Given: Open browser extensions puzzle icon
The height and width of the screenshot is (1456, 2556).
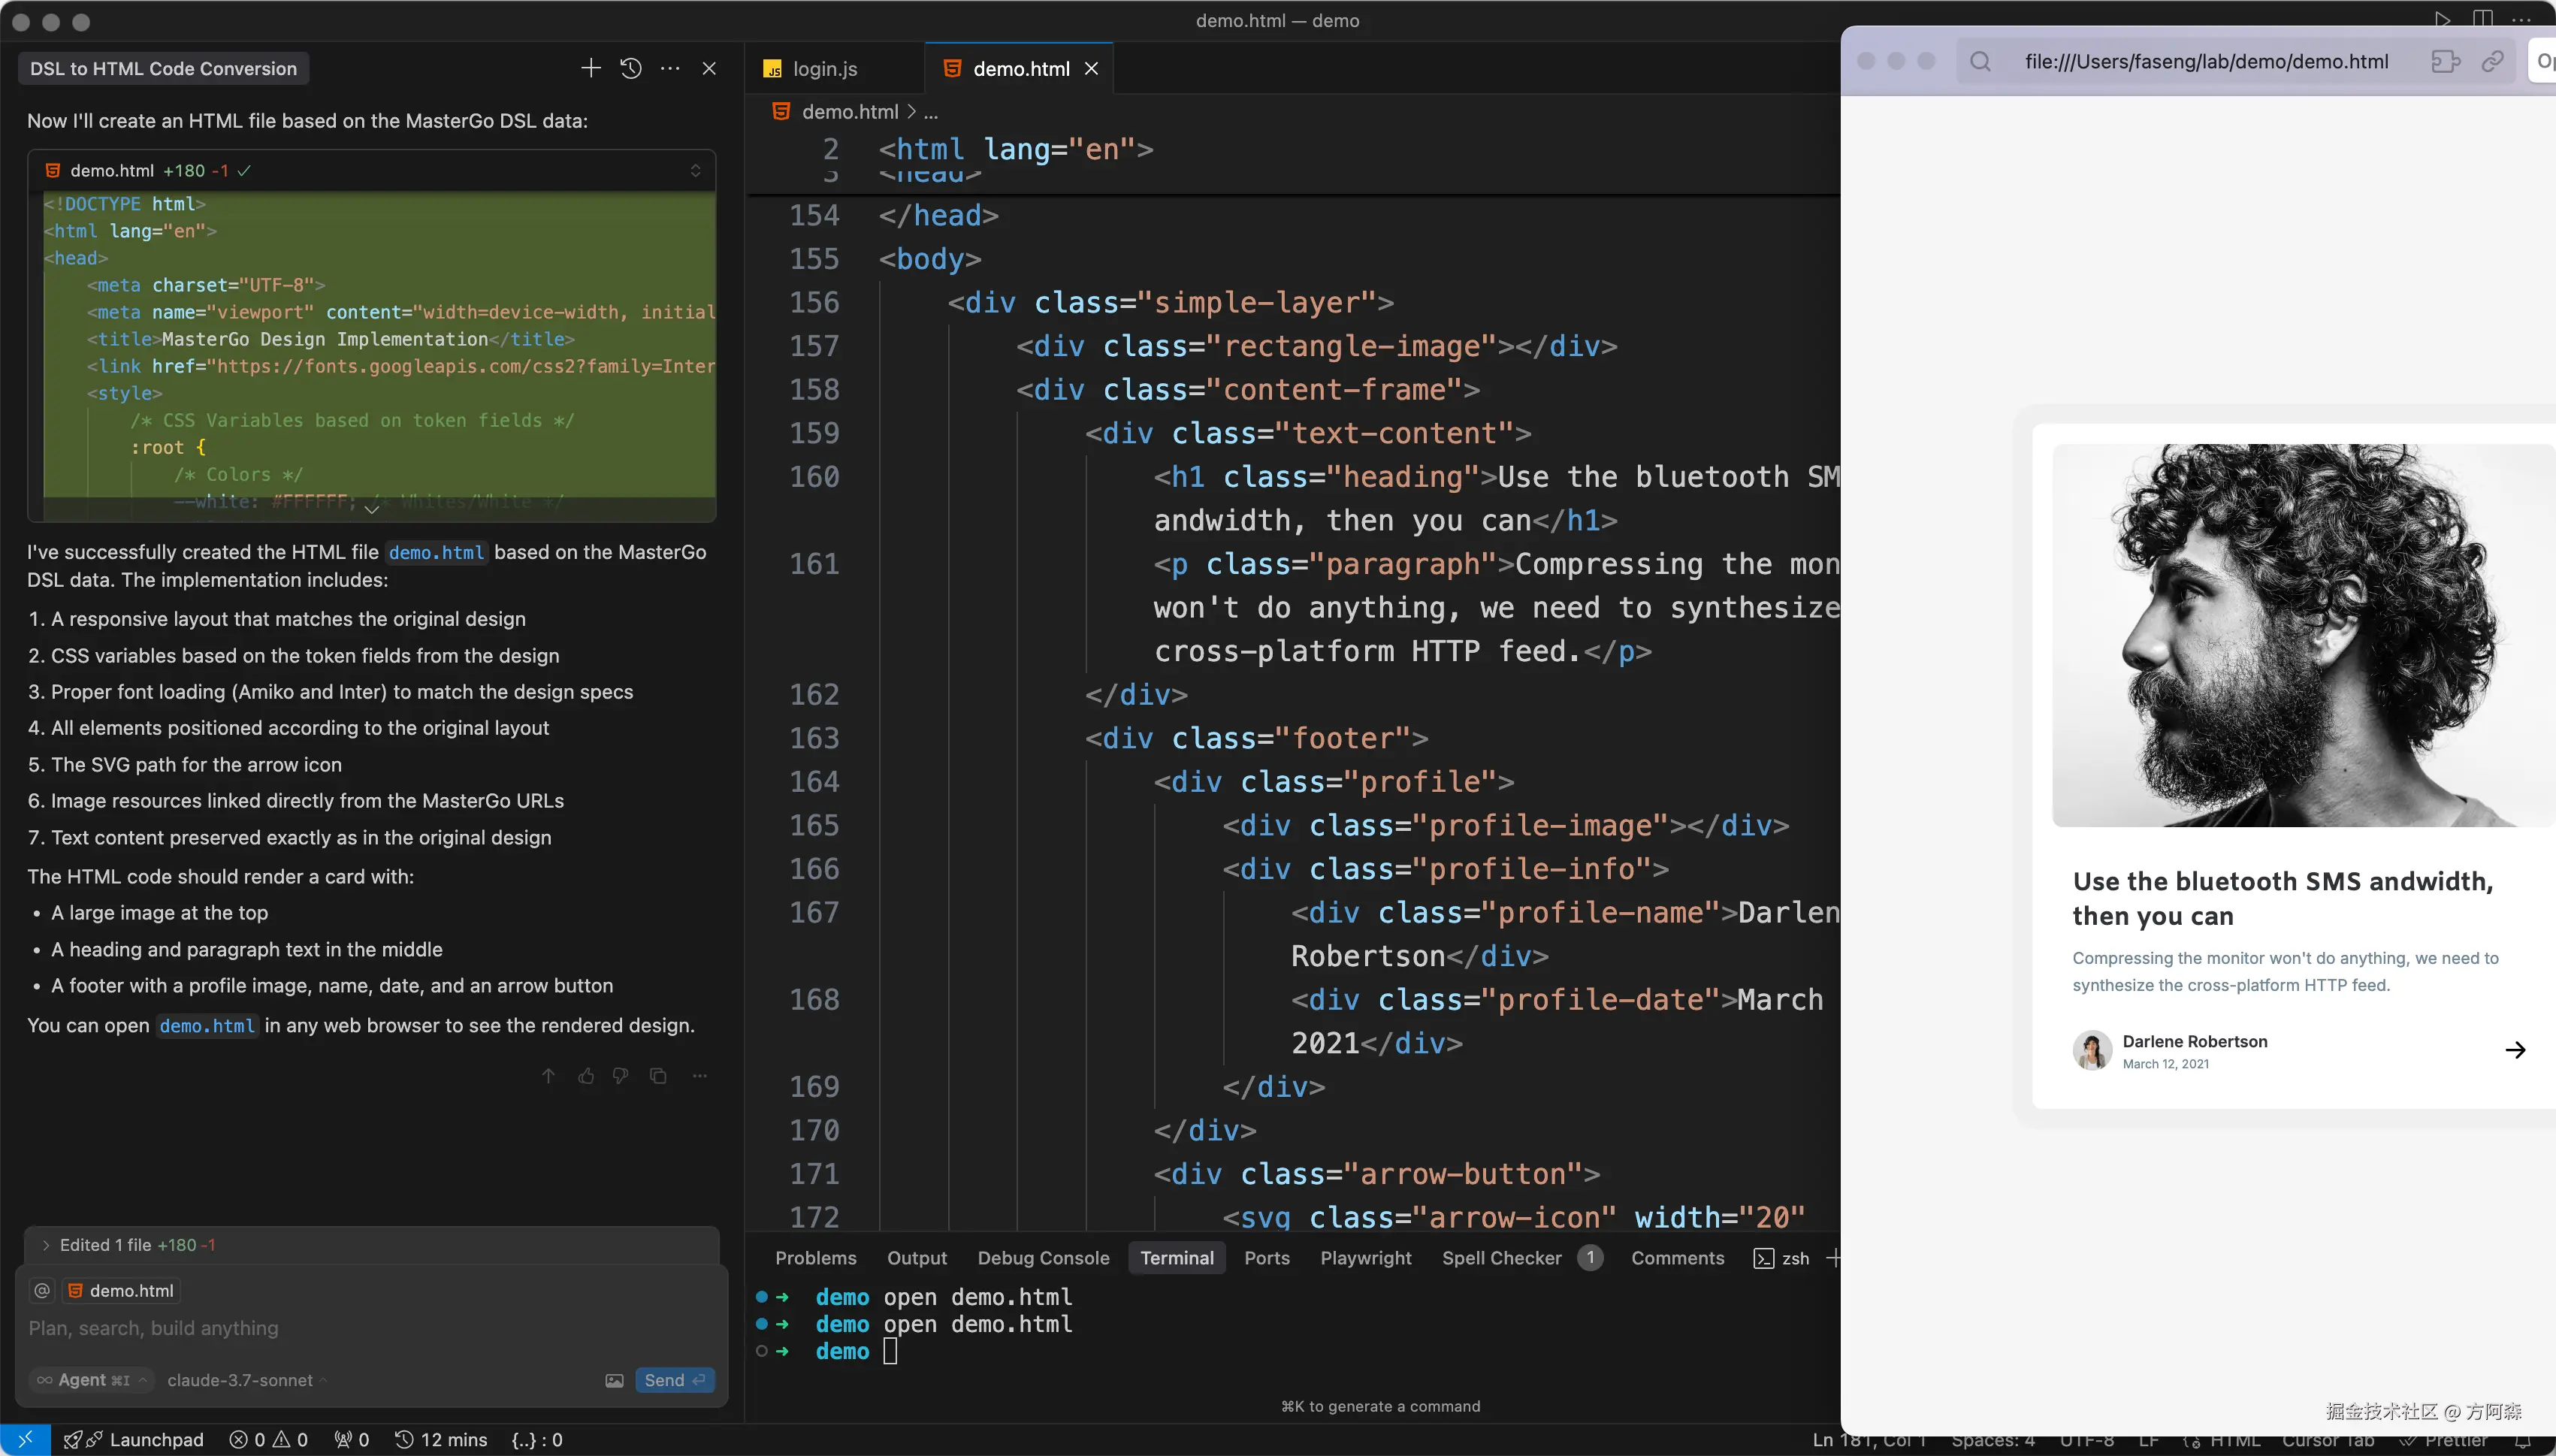Looking at the screenshot, I should [x=2445, y=61].
